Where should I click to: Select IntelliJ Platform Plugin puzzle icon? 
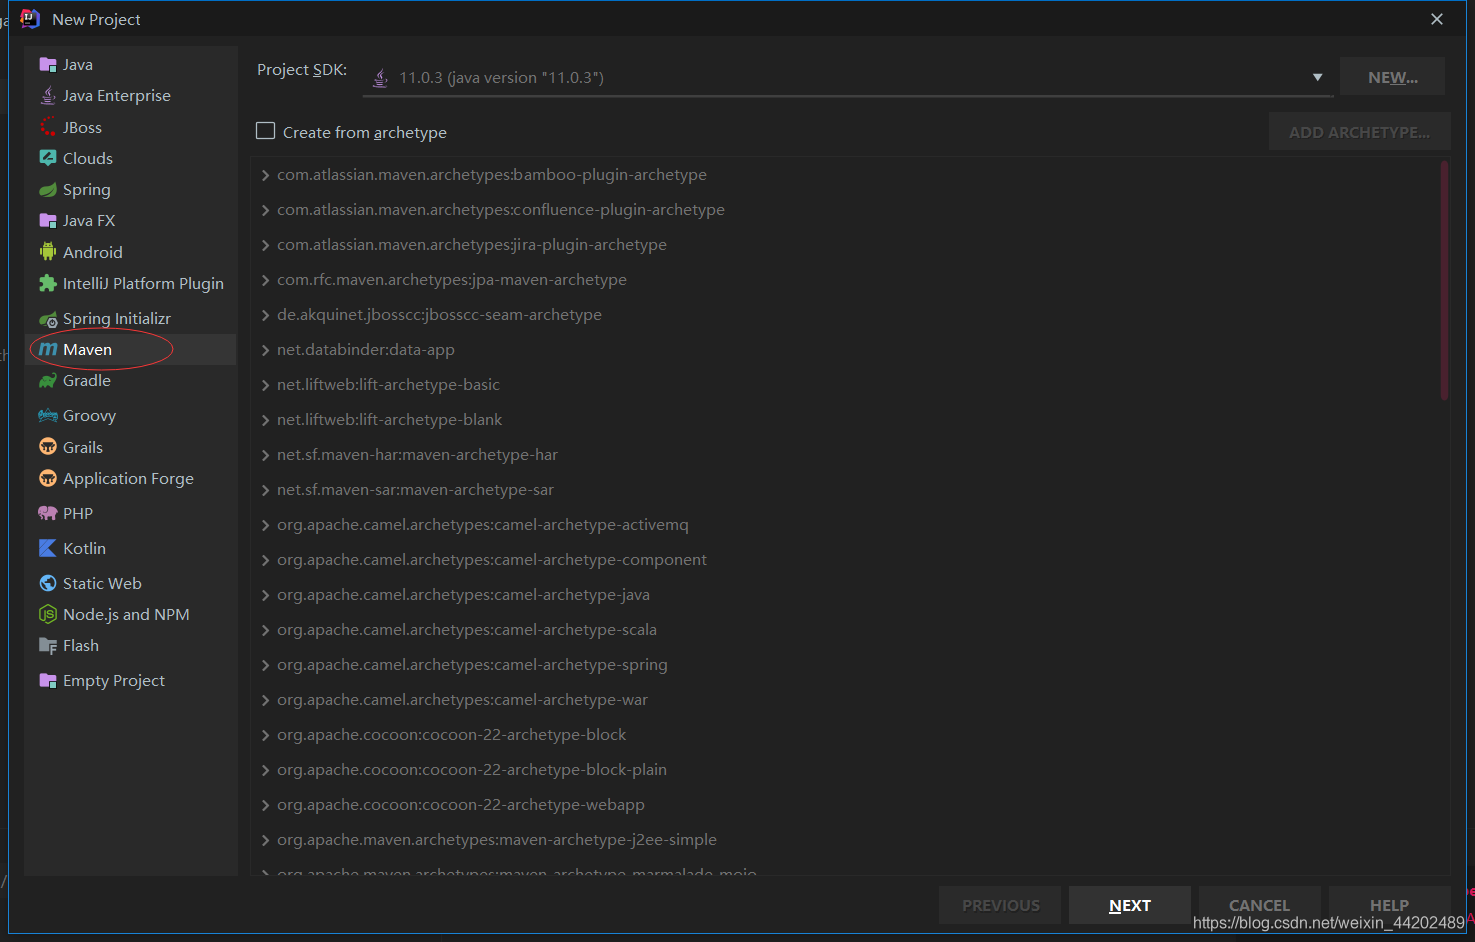coord(47,284)
